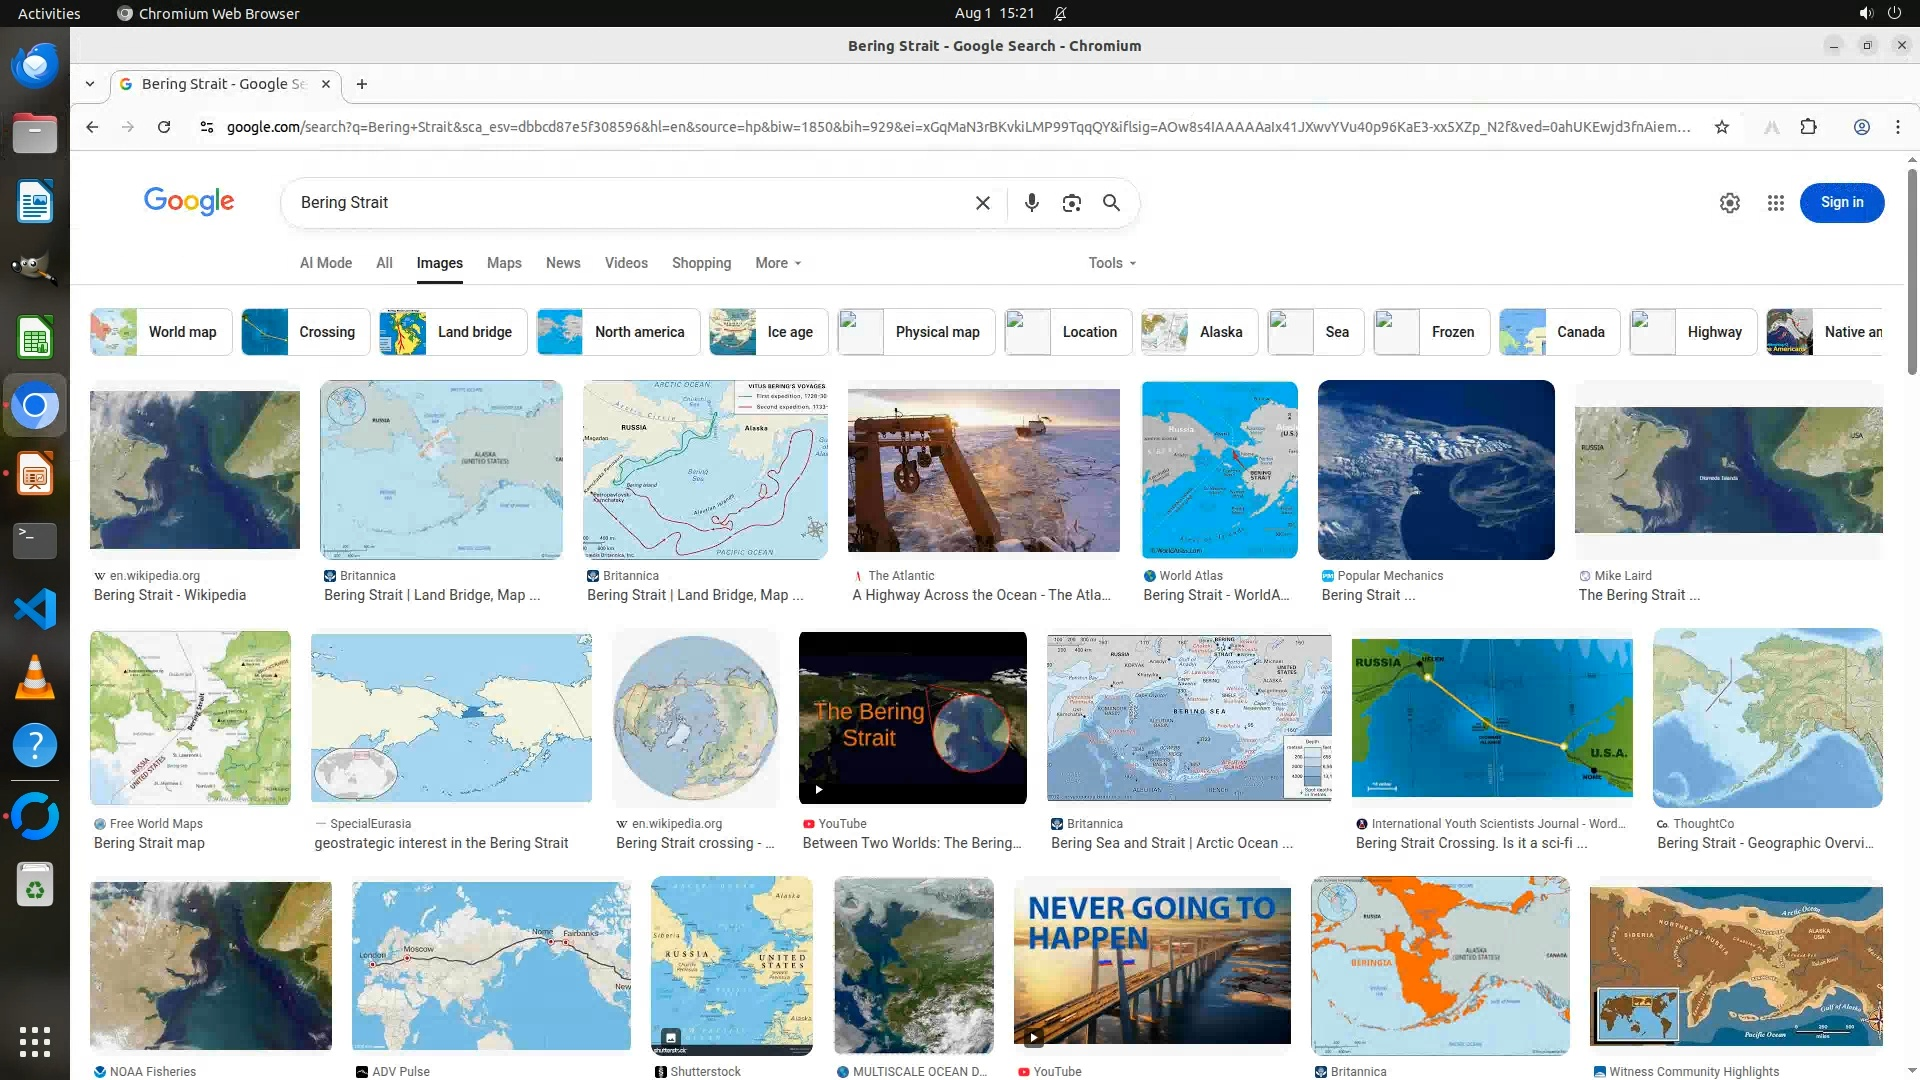
Task: Open Bering Strait Wikipedia image result
Action: pyautogui.click(x=194, y=470)
